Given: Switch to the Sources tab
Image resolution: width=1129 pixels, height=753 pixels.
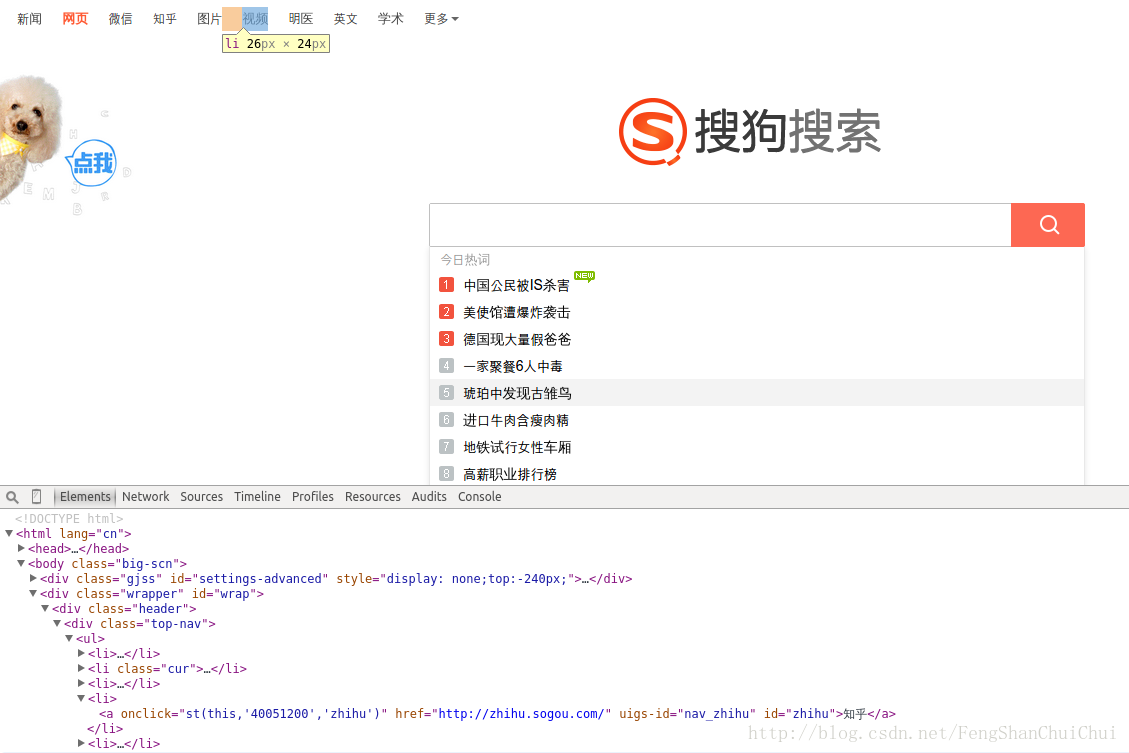Looking at the screenshot, I should pyautogui.click(x=202, y=497).
